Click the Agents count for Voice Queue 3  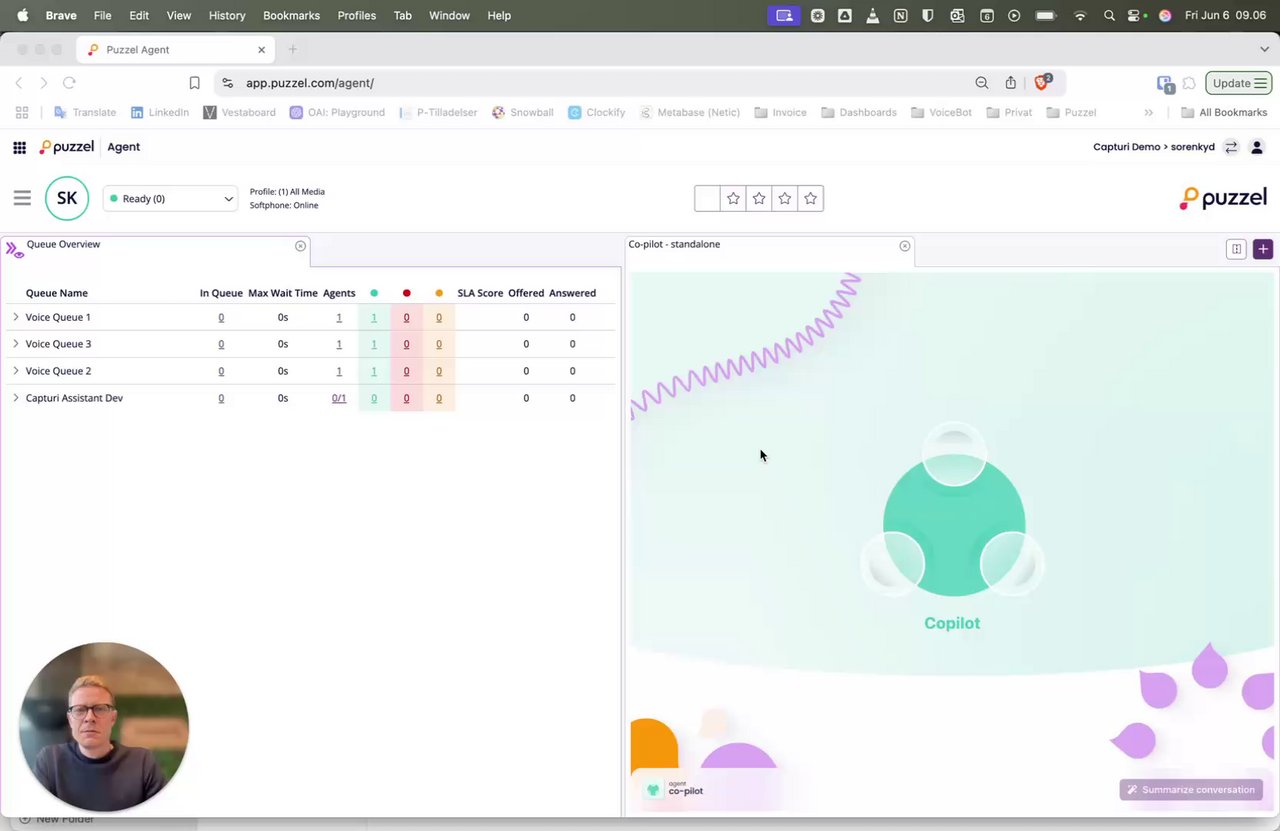coord(339,344)
